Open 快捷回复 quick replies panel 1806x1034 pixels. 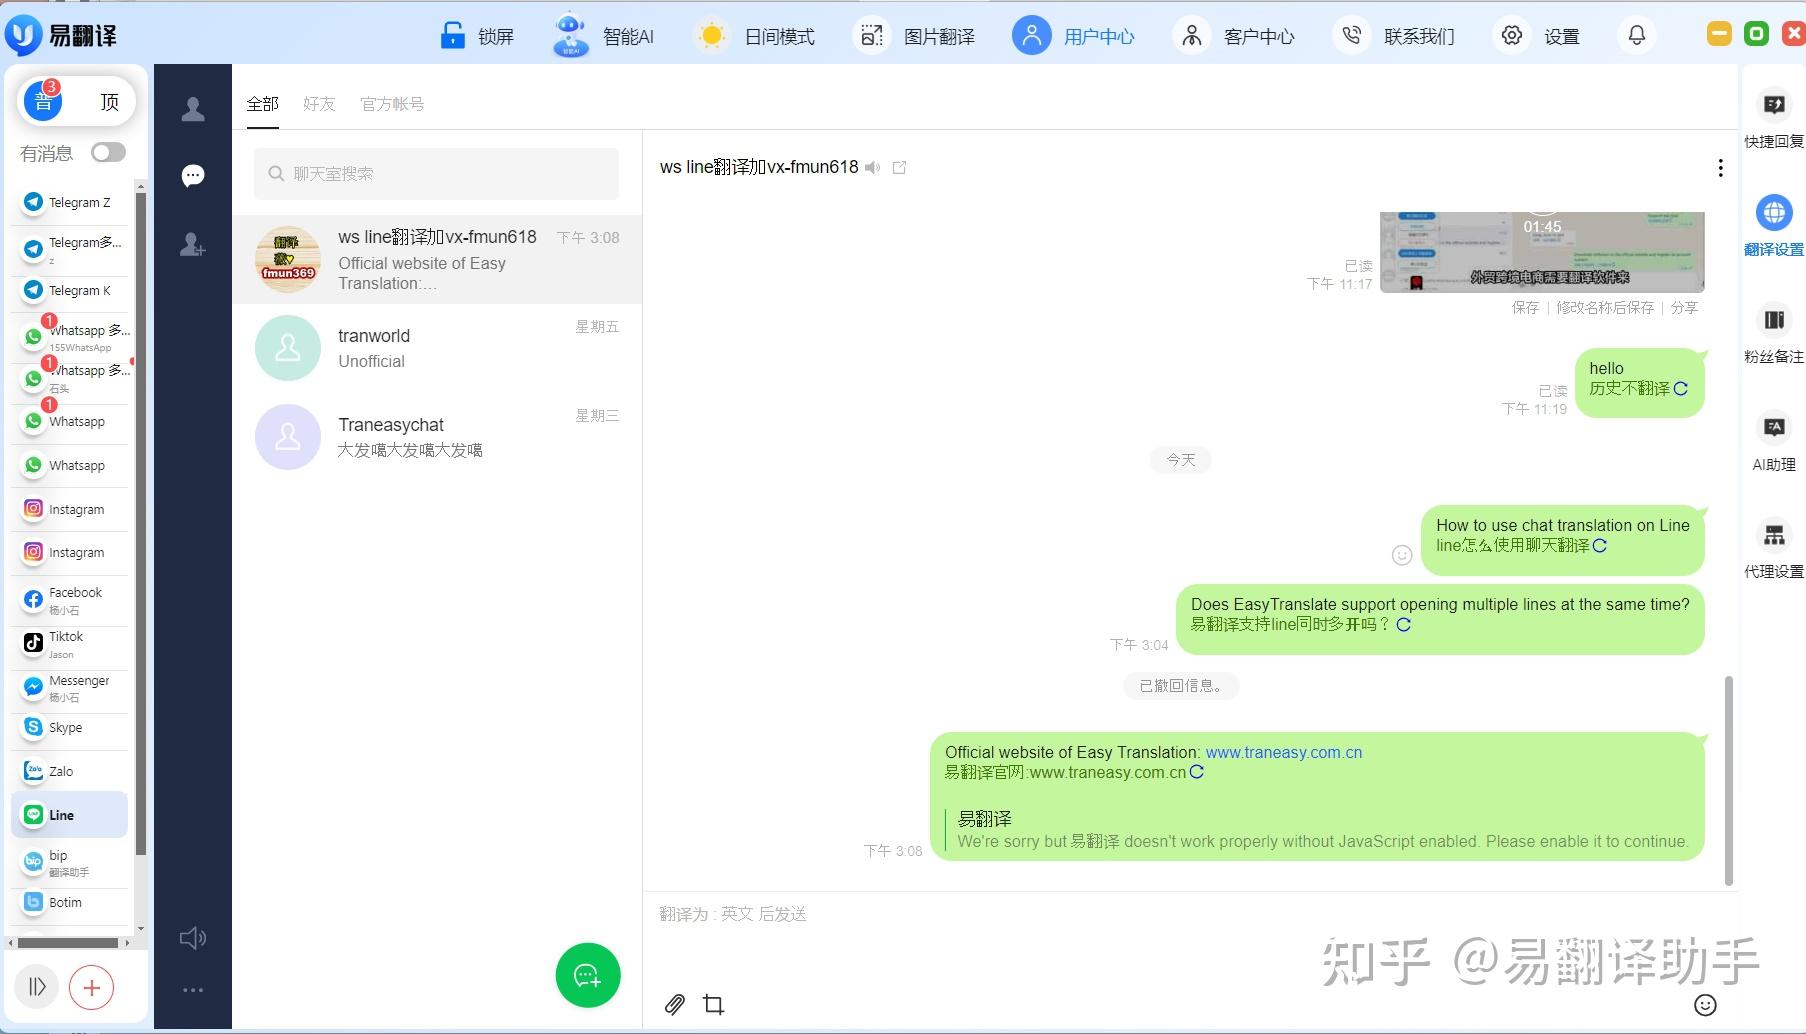(x=1773, y=120)
